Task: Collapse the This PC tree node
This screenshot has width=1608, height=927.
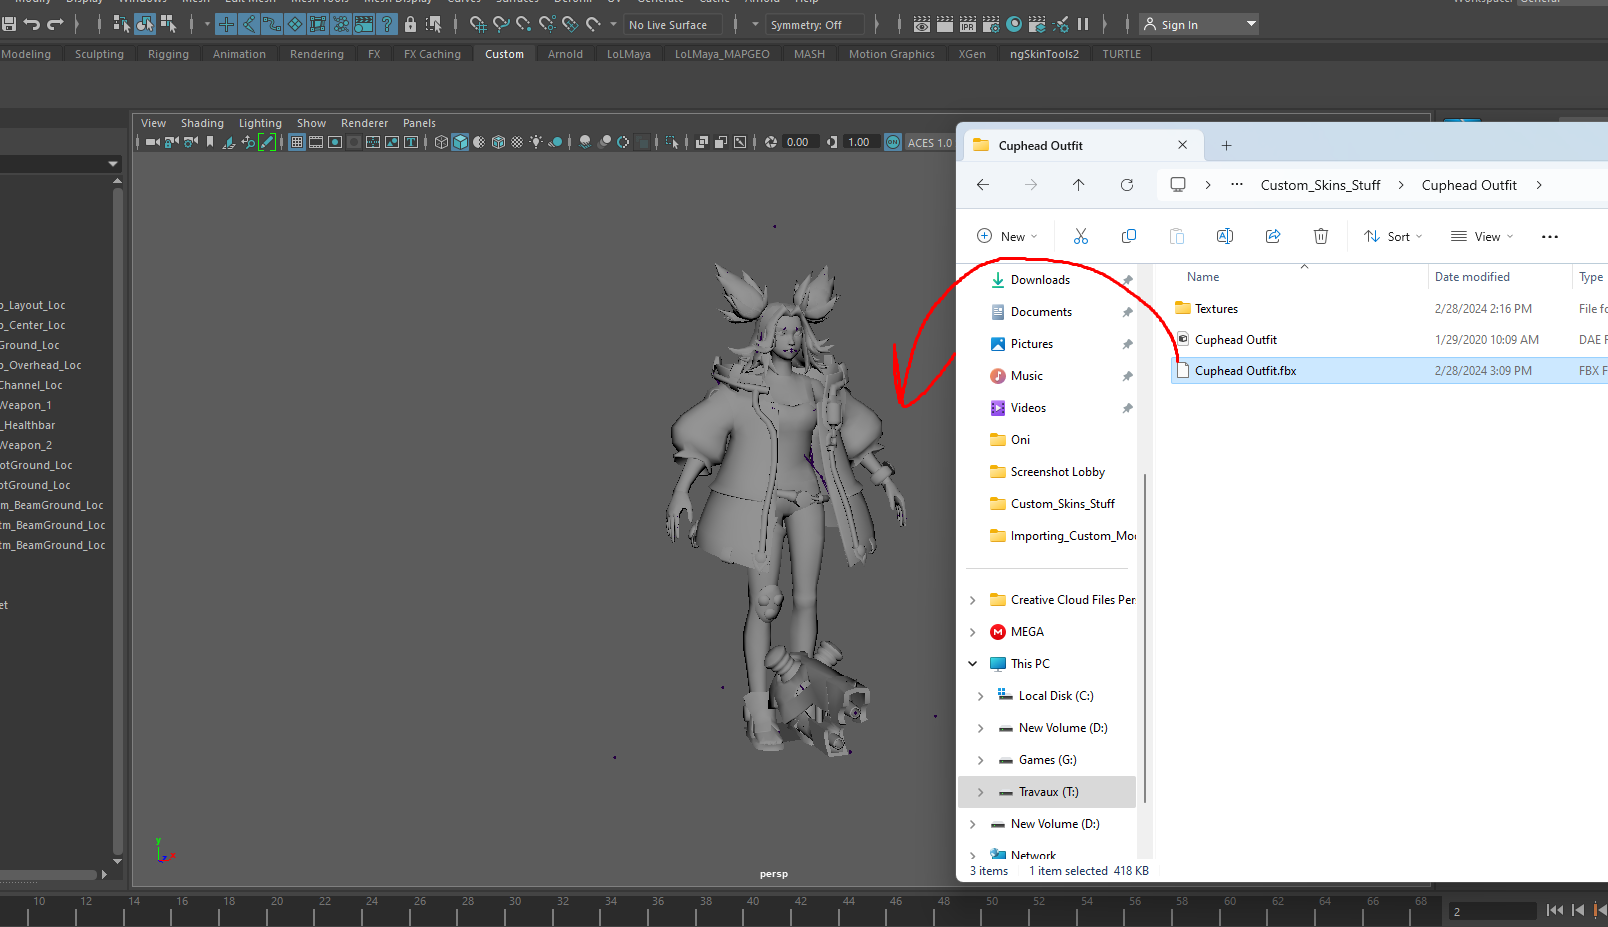Action: [972, 664]
